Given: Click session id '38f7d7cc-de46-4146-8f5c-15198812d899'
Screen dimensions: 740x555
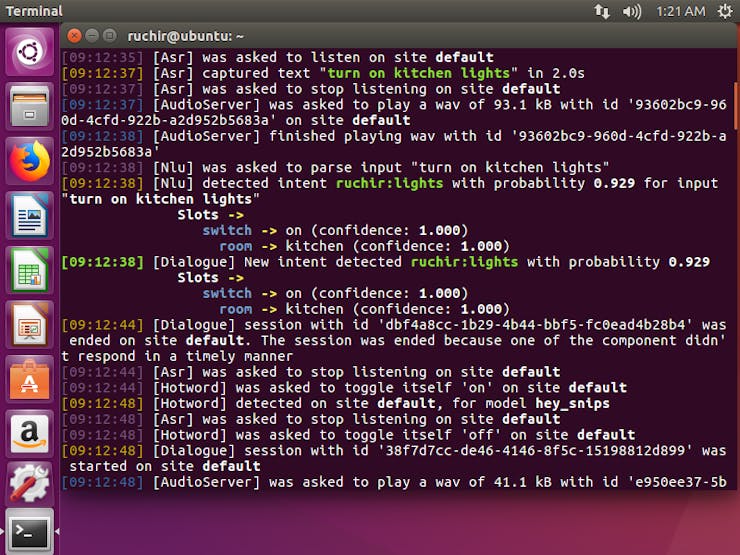Looking at the screenshot, I should click(x=535, y=451).
